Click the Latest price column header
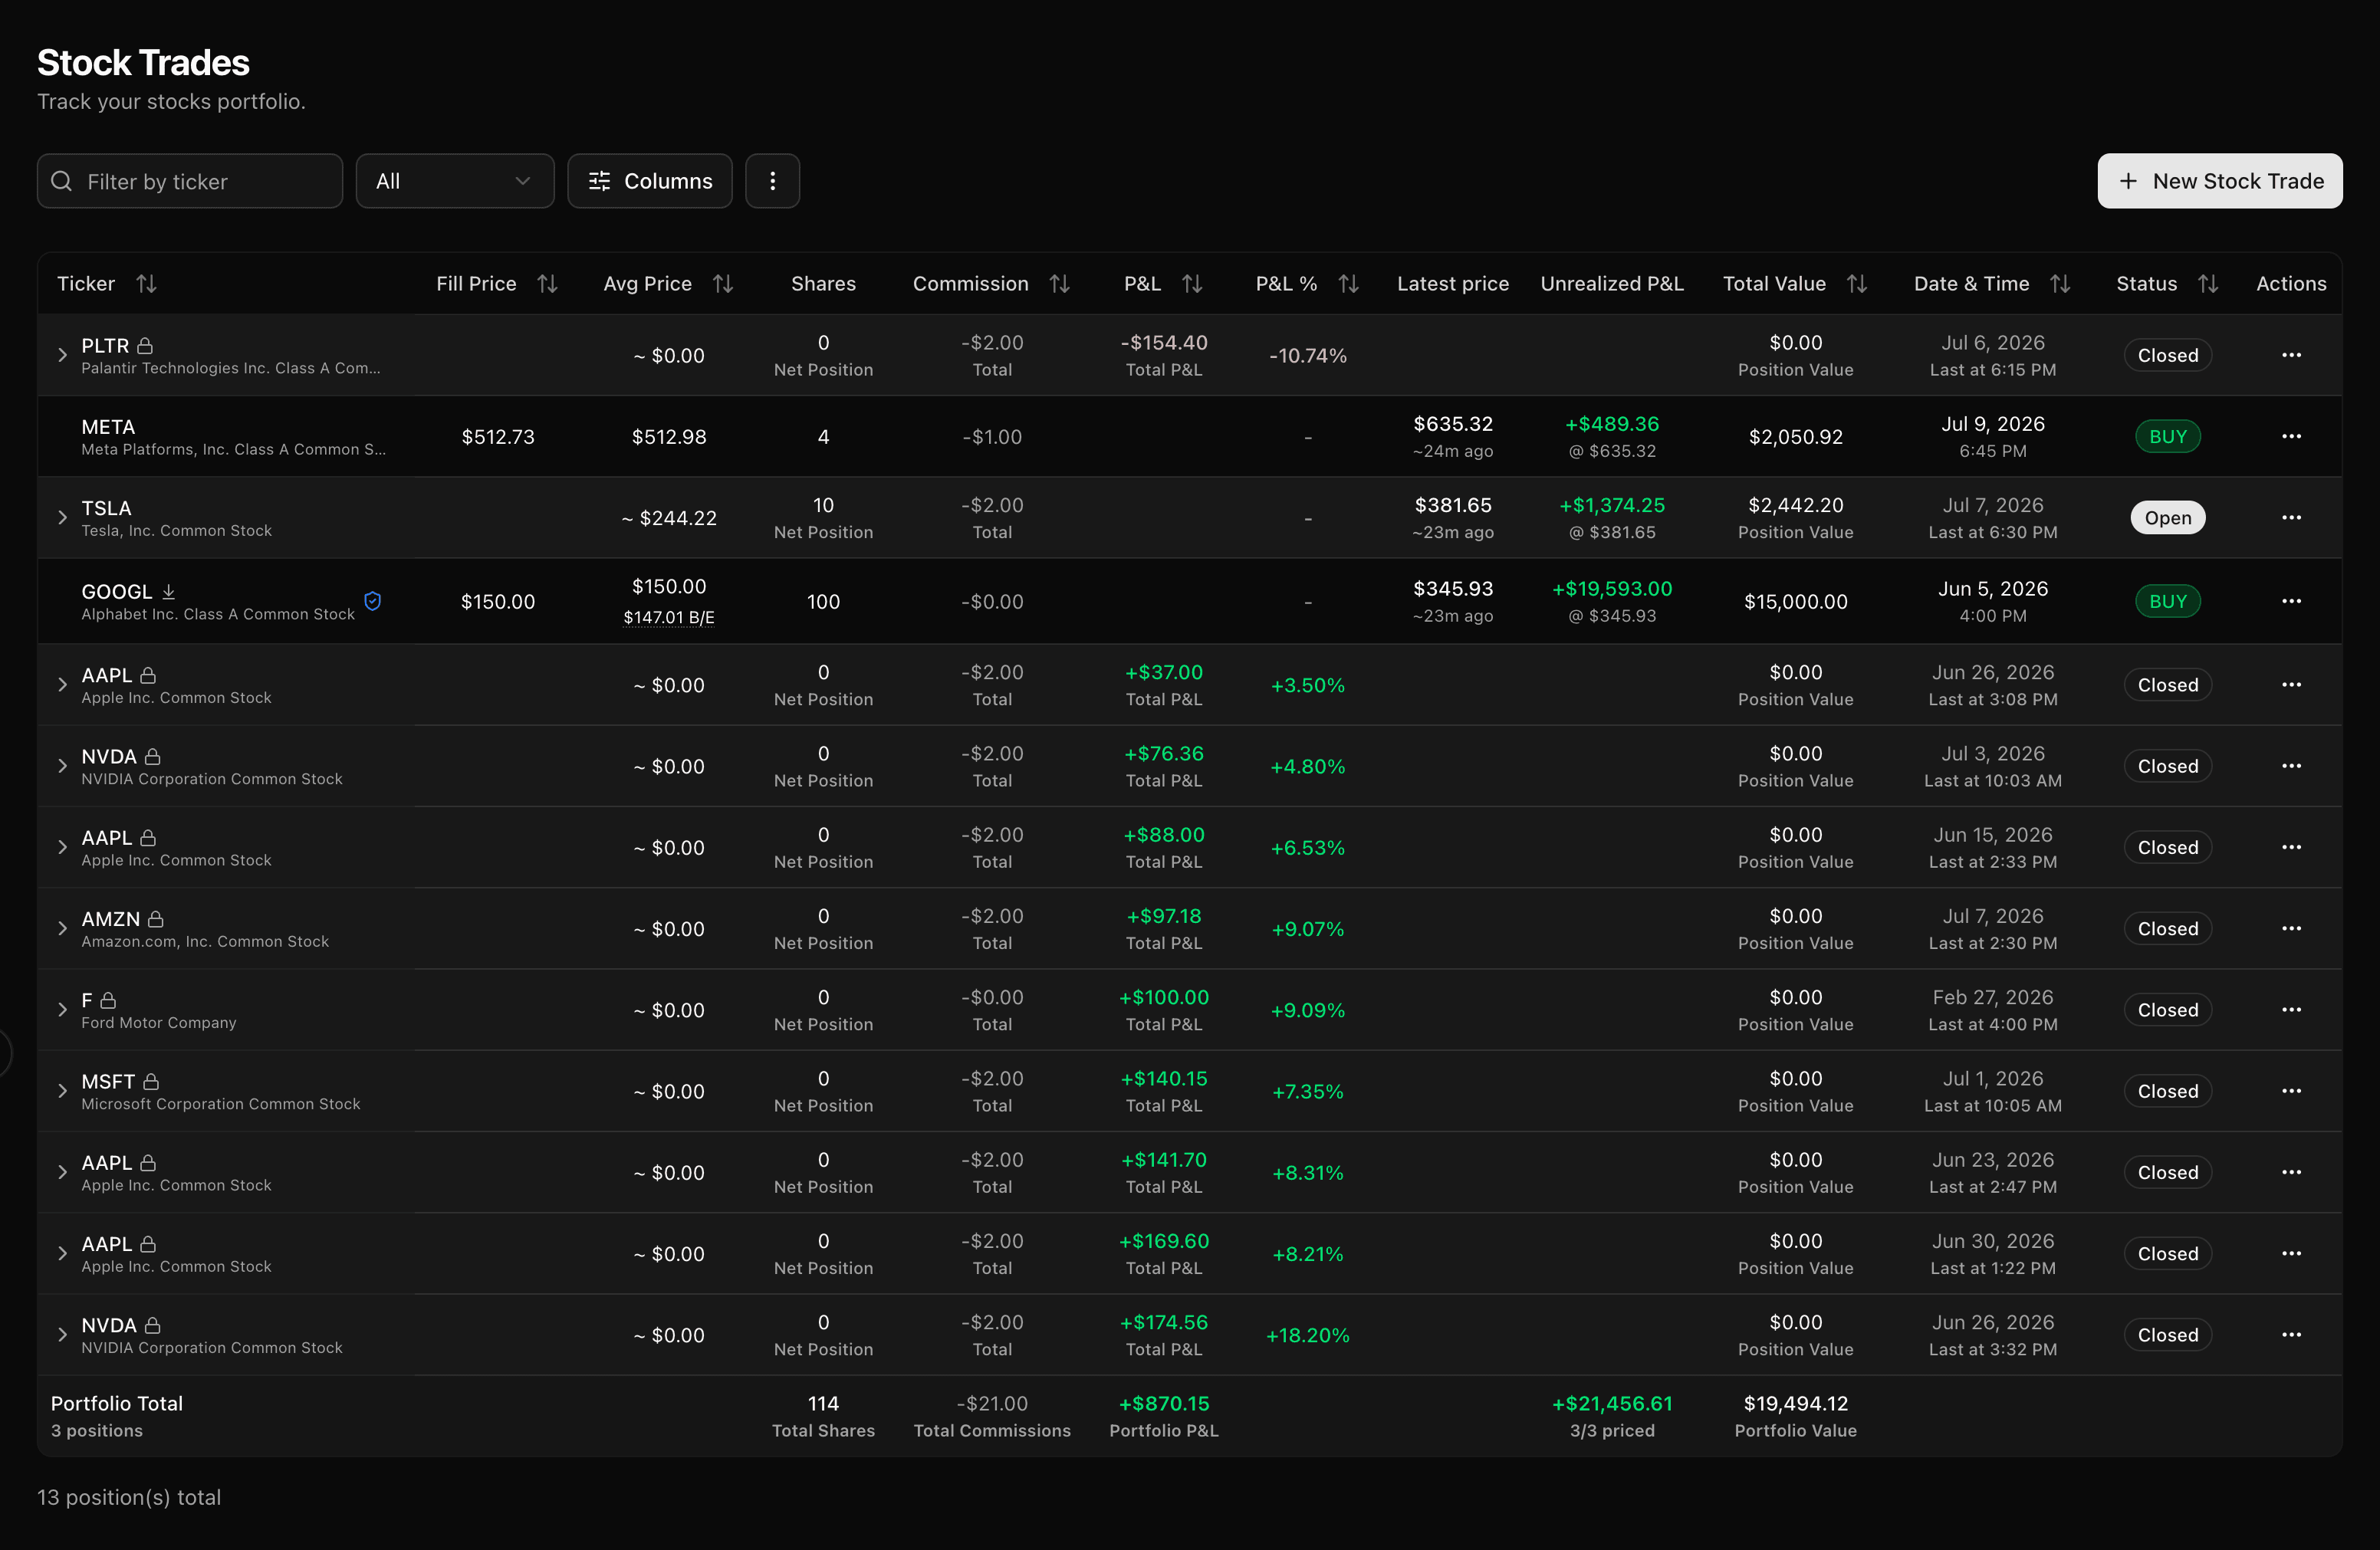This screenshot has height=1550, width=2380. click(1452, 284)
